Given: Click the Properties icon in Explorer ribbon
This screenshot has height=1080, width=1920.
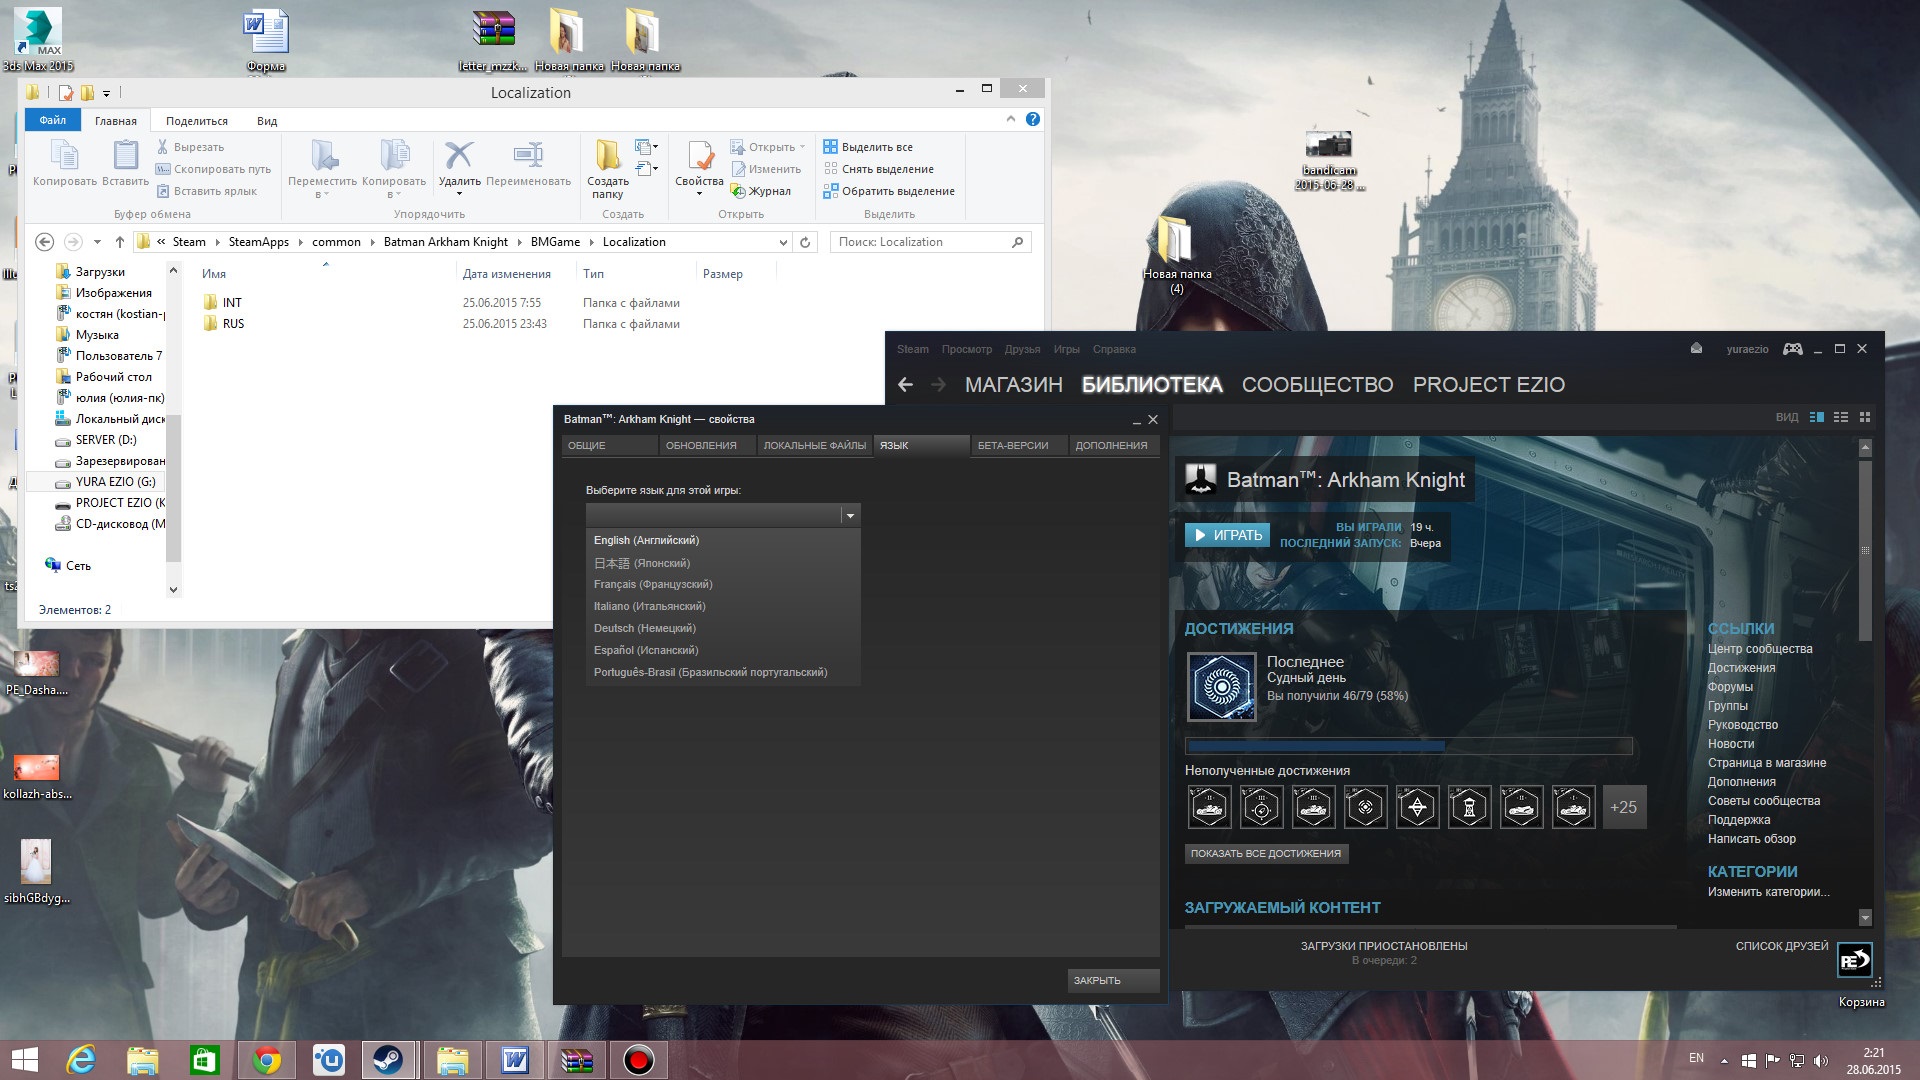Looking at the screenshot, I should 699,156.
